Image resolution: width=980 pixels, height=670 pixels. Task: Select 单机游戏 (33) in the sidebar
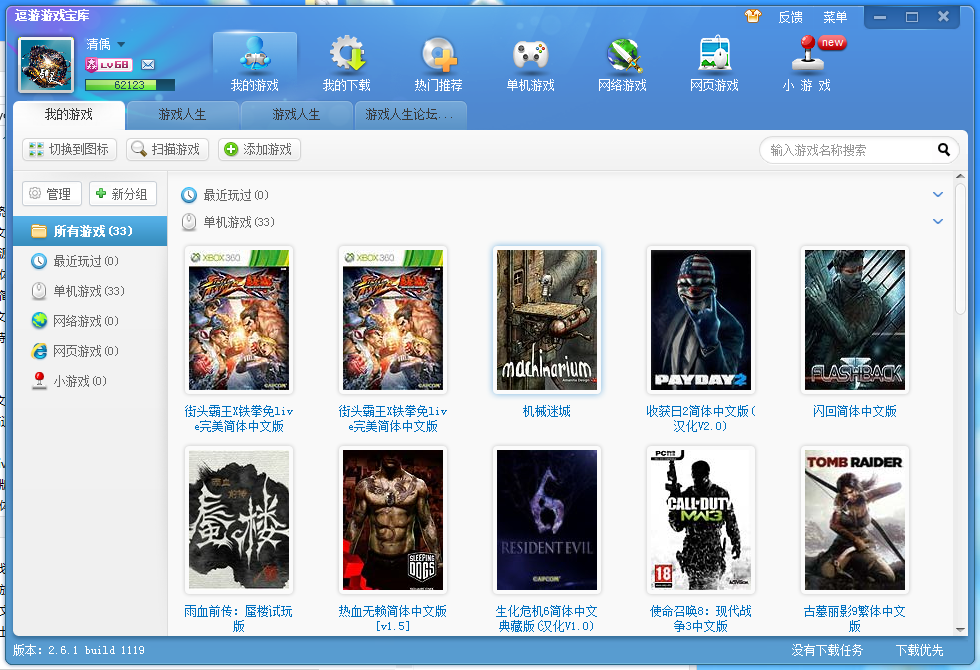(90, 291)
